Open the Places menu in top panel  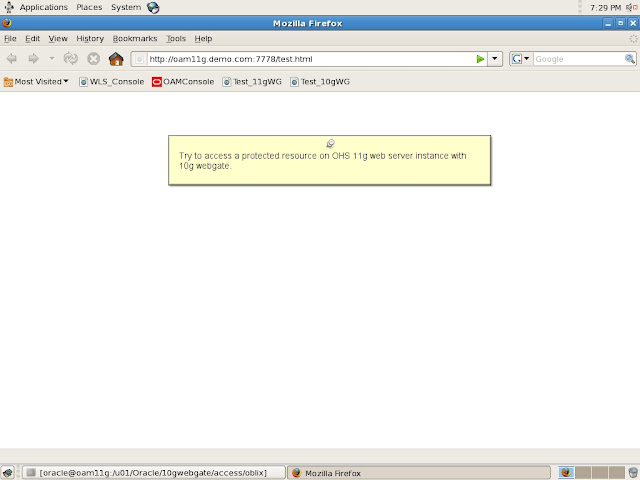coord(89,7)
